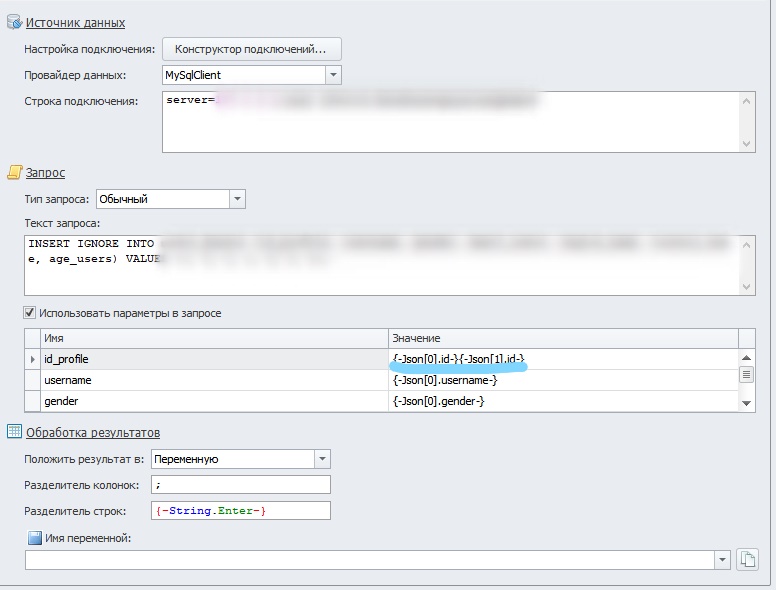The width and height of the screenshot is (776, 590).
Task: Open the Тип запроса dropdown
Action: (x=237, y=199)
